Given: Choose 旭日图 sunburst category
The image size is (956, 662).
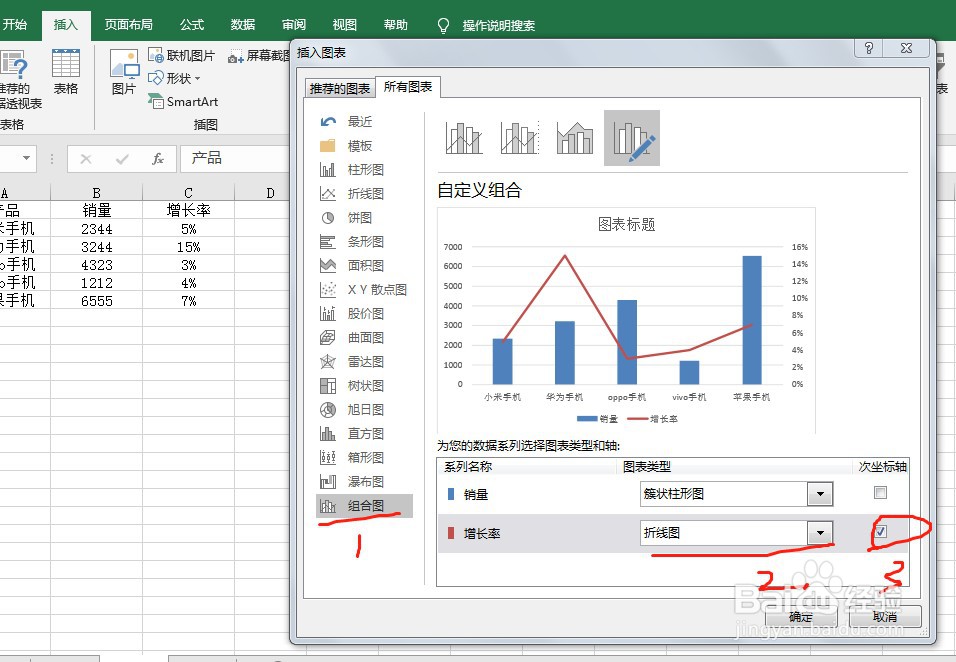Looking at the screenshot, I should pyautogui.click(x=364, y=410).
